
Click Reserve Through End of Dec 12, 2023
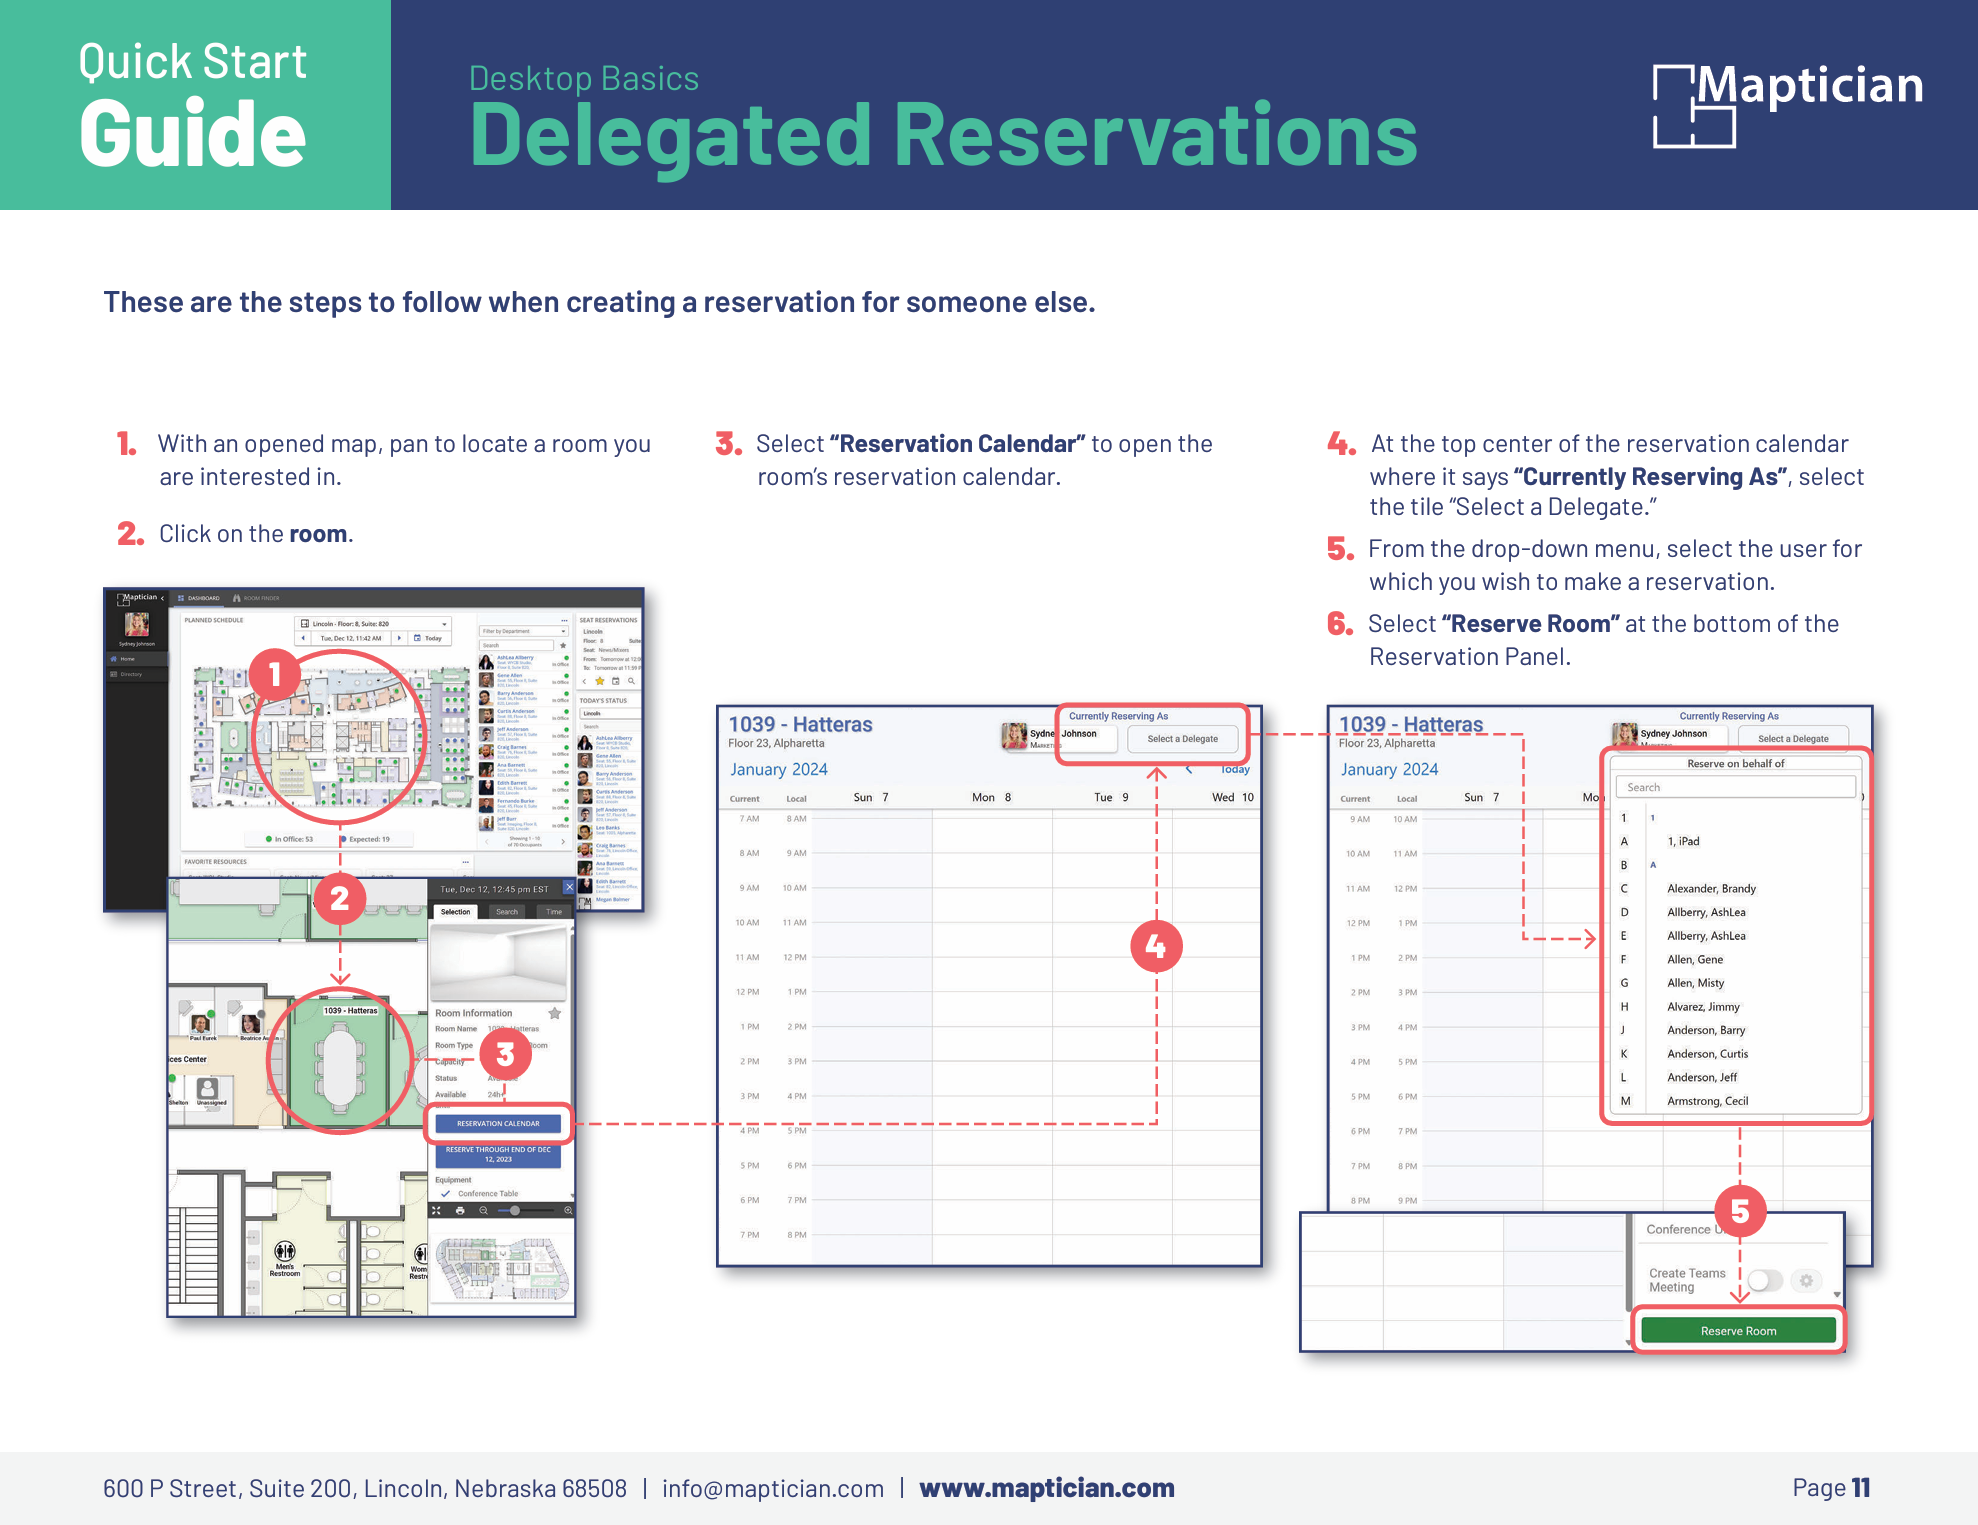[498, 1155]
